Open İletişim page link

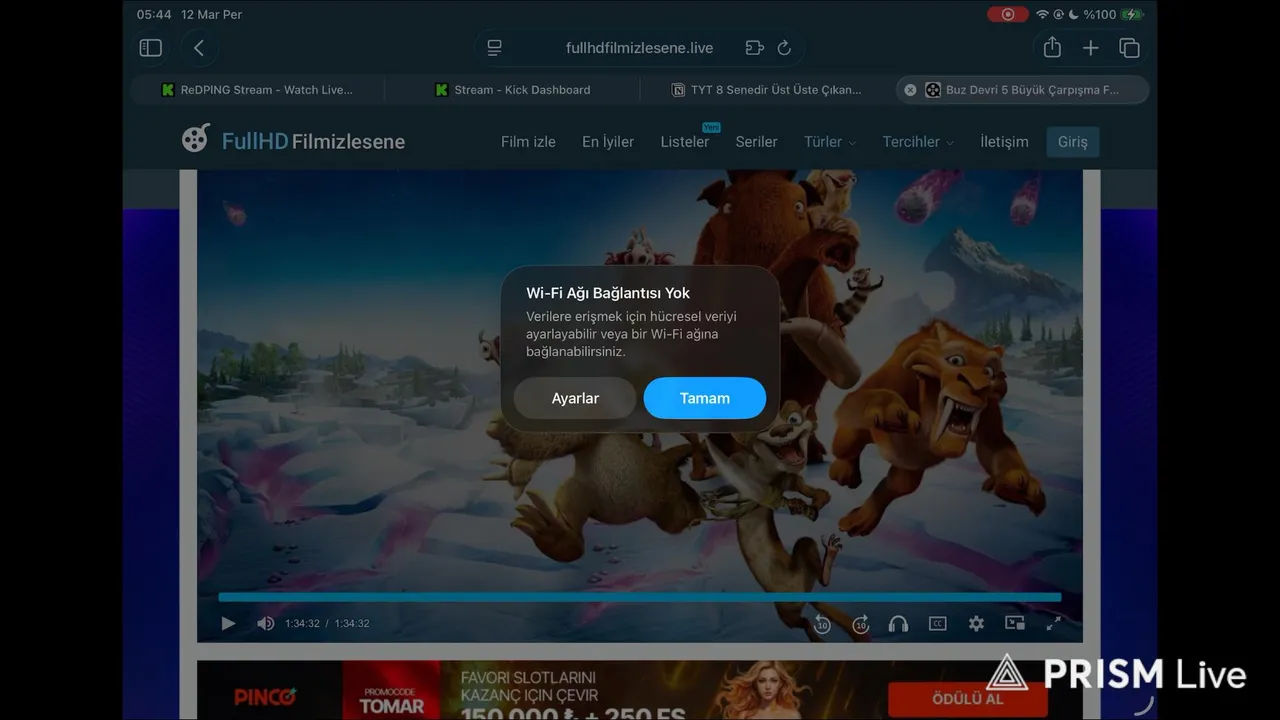coord(1004,142)
